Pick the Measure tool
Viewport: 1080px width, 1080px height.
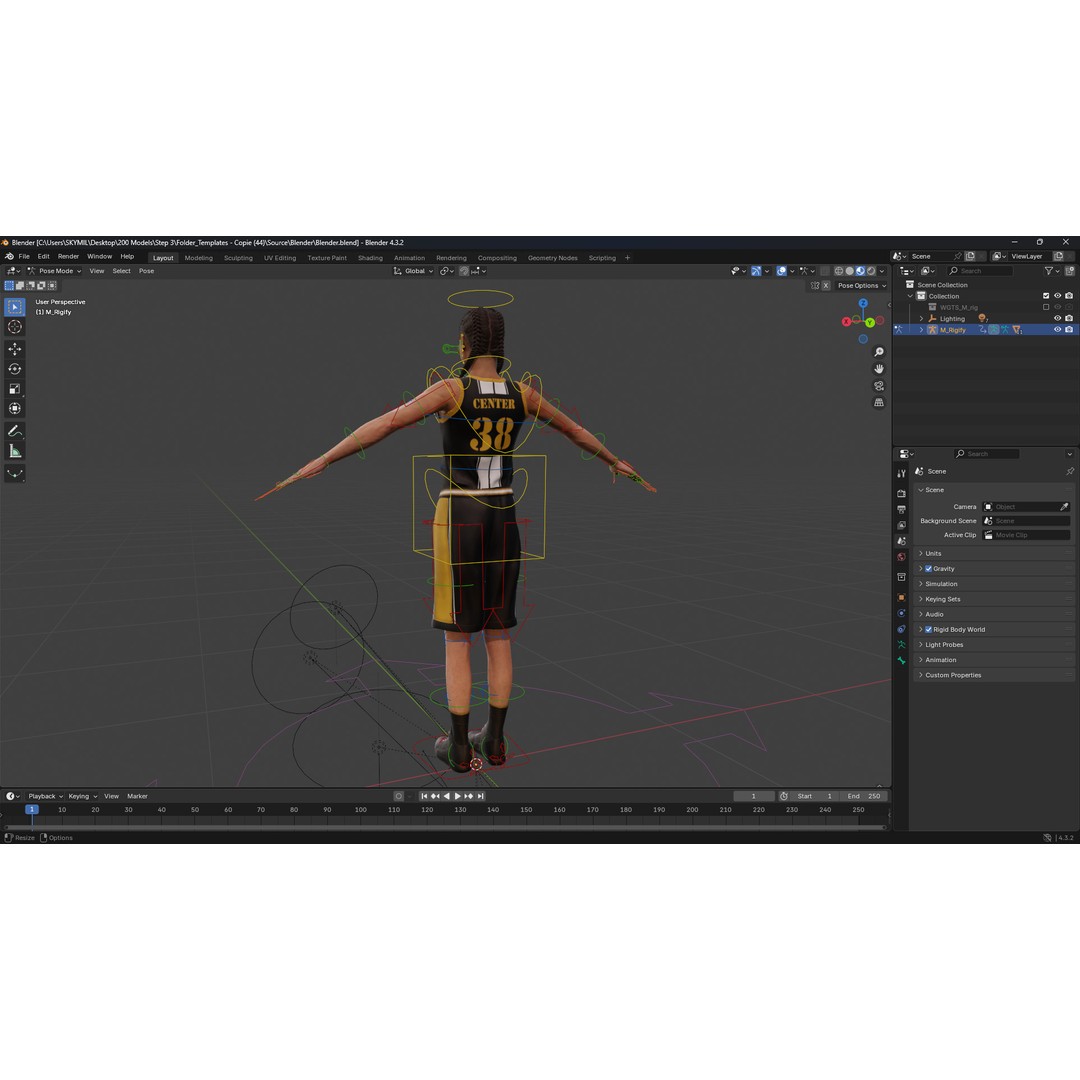click(14, 451)
